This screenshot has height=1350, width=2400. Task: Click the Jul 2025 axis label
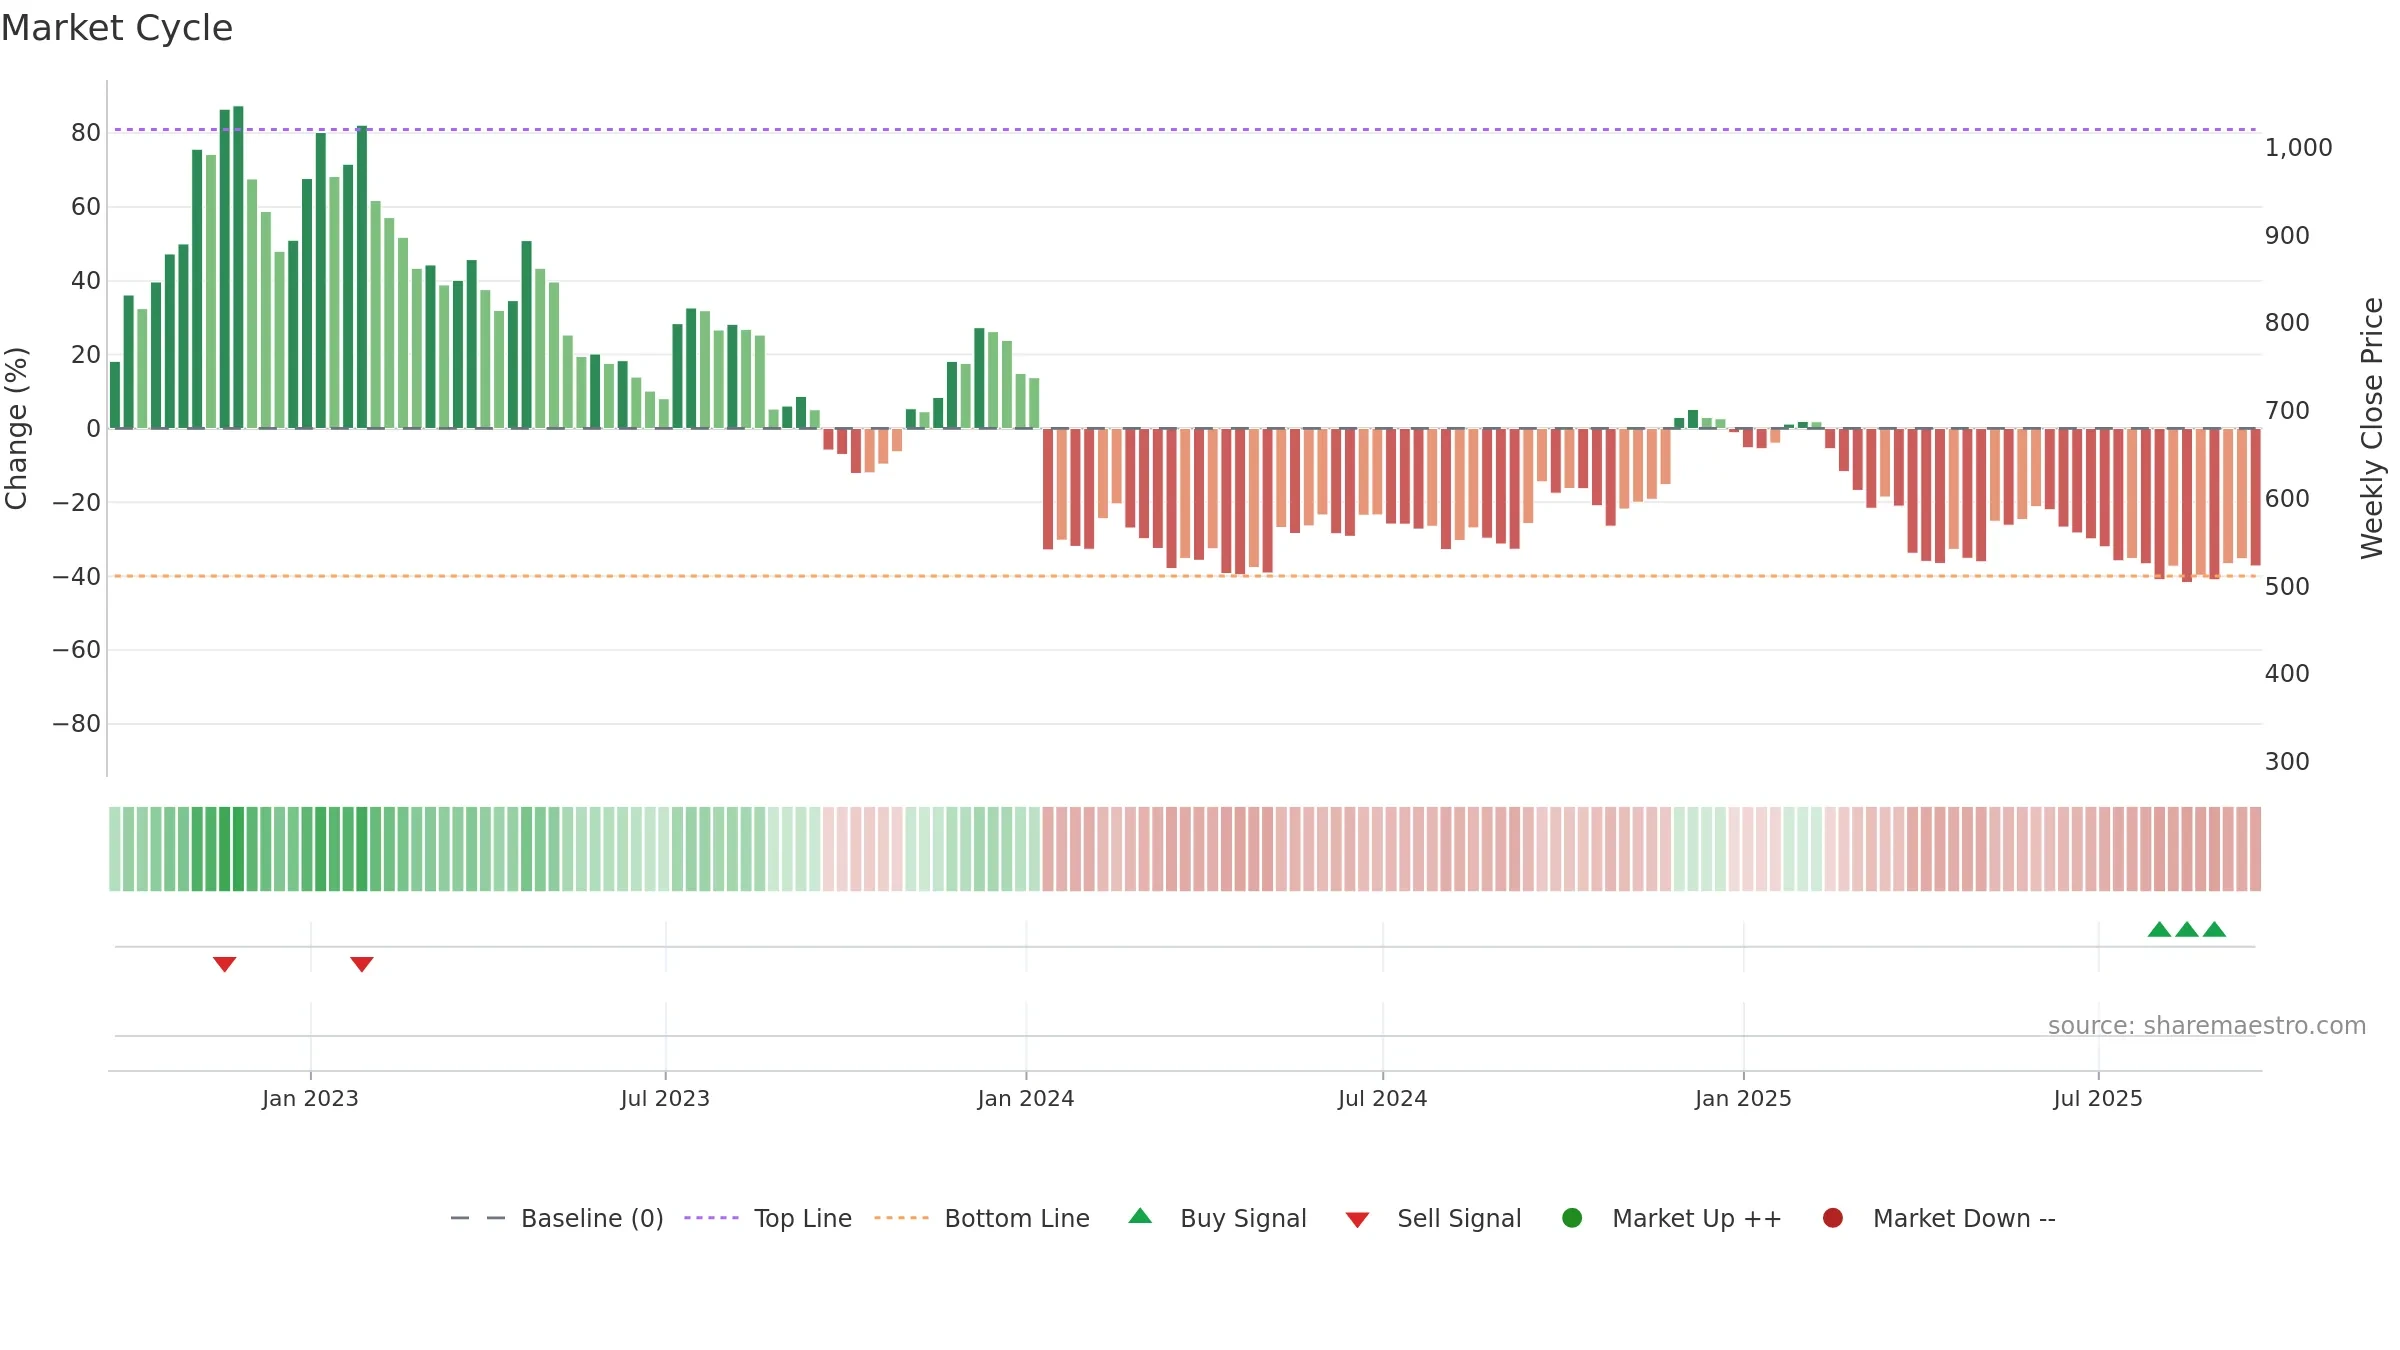point(2098,1098)
